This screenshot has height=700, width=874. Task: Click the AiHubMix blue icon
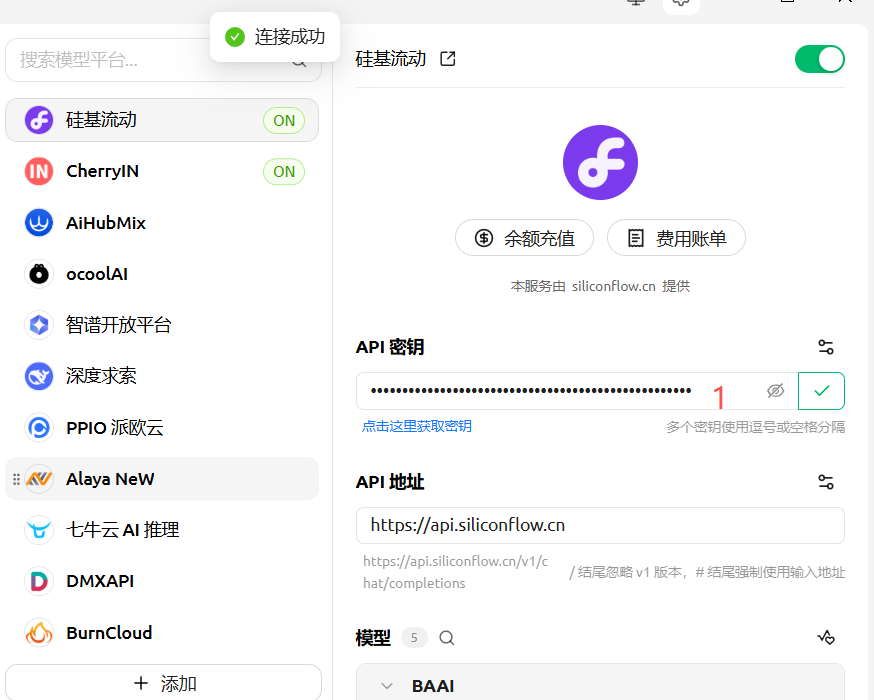point(39,223)
